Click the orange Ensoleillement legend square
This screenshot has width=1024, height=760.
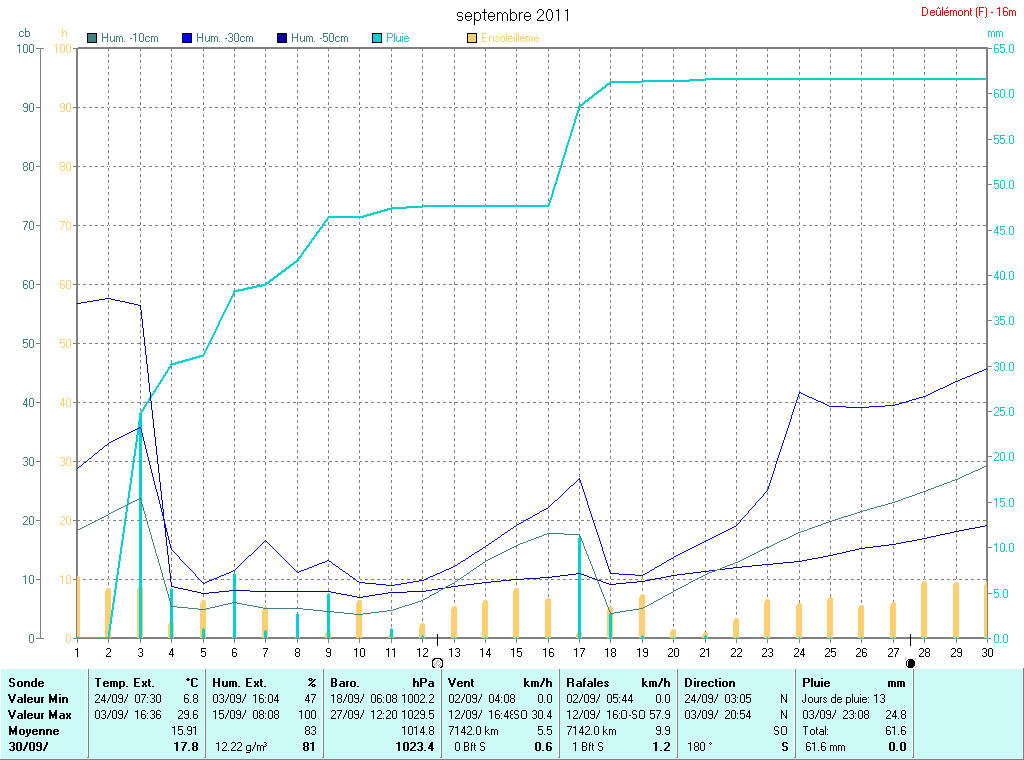pos(472,38)
